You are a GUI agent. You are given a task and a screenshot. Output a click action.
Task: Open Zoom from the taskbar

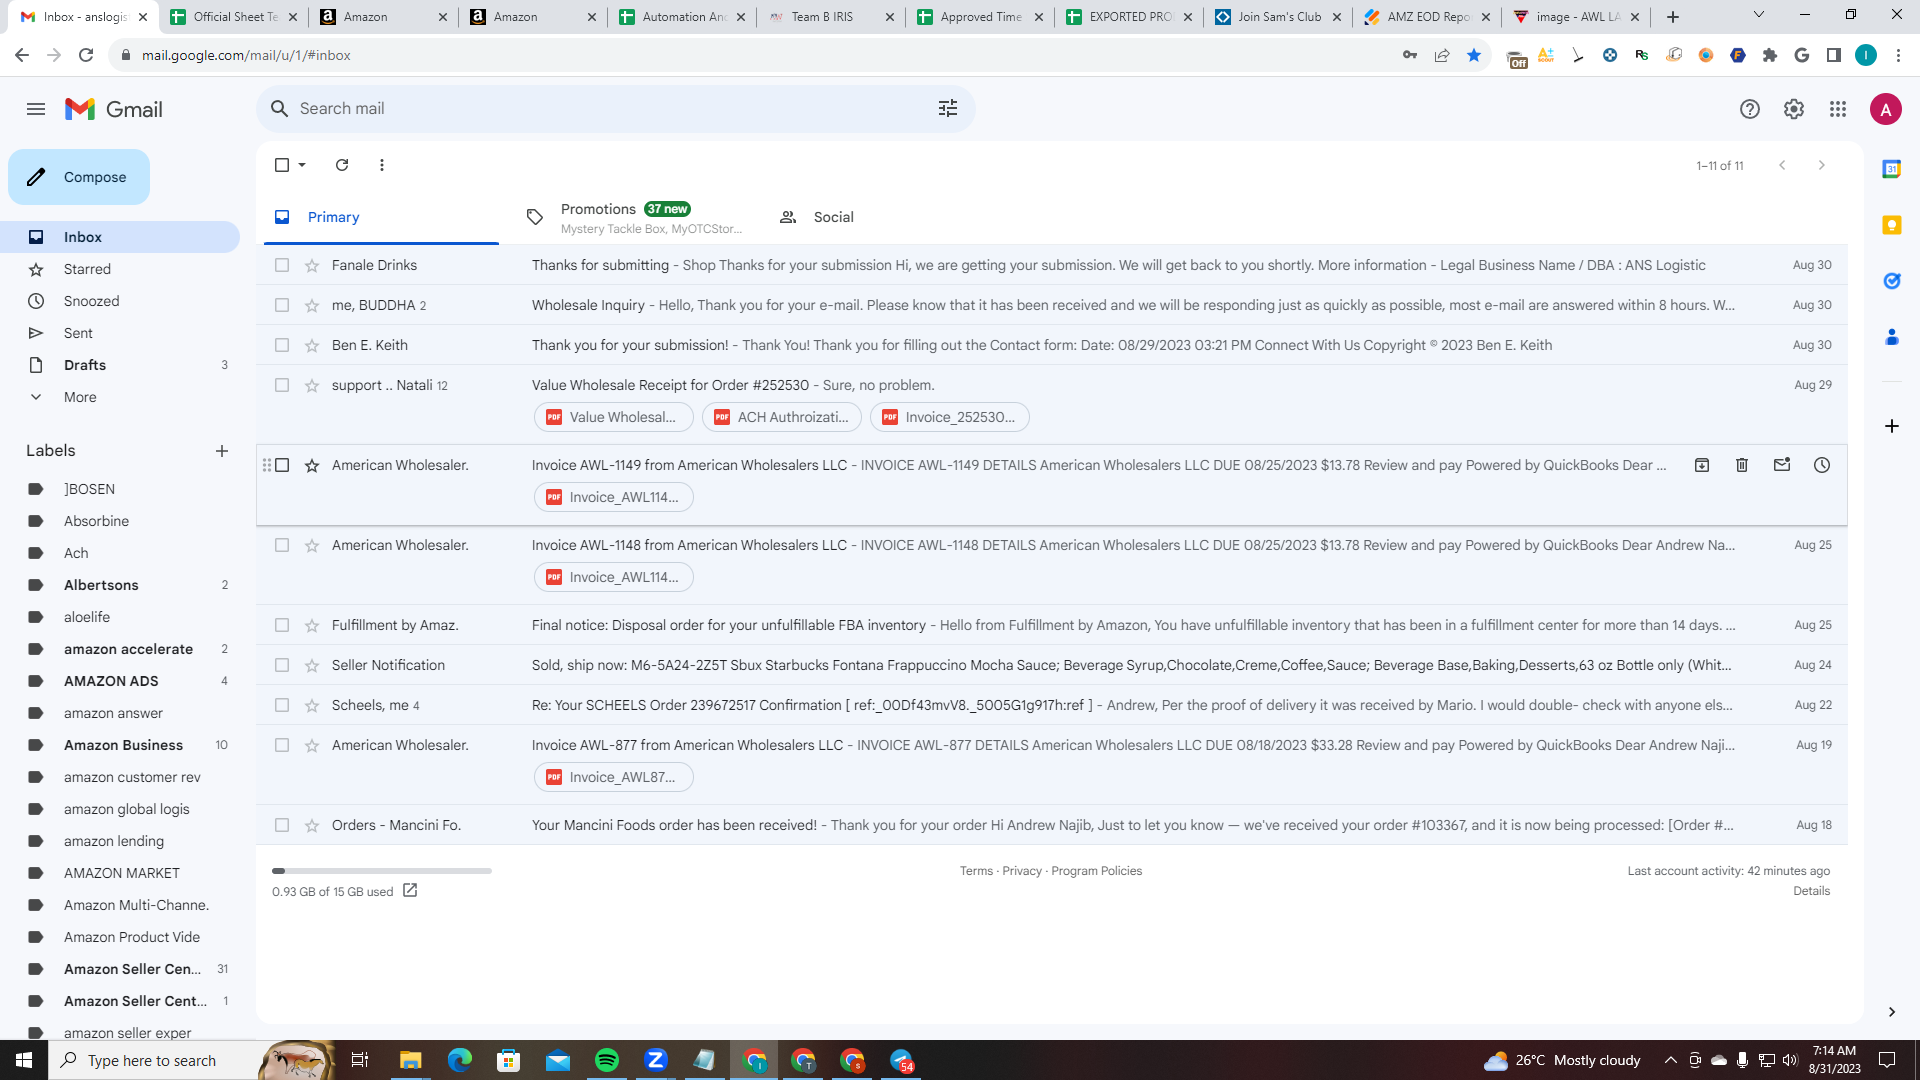click(656, 1060)
